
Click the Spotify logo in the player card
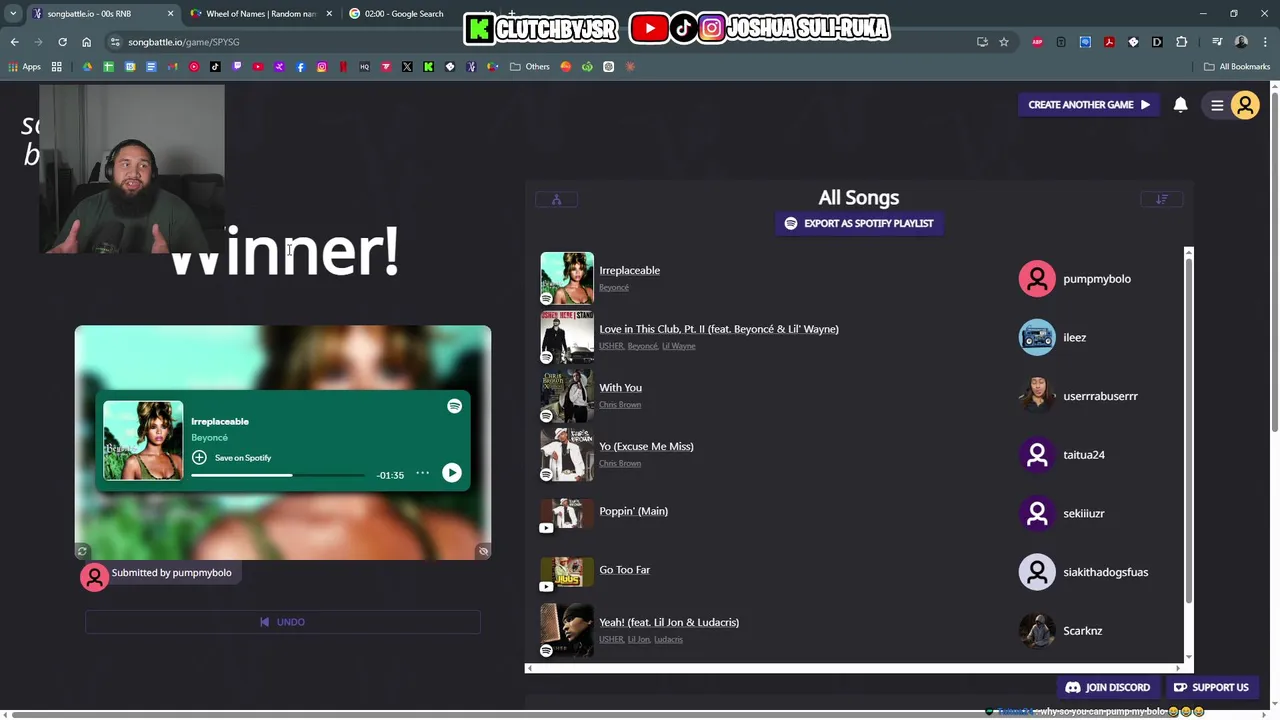[x=454, y=406]
